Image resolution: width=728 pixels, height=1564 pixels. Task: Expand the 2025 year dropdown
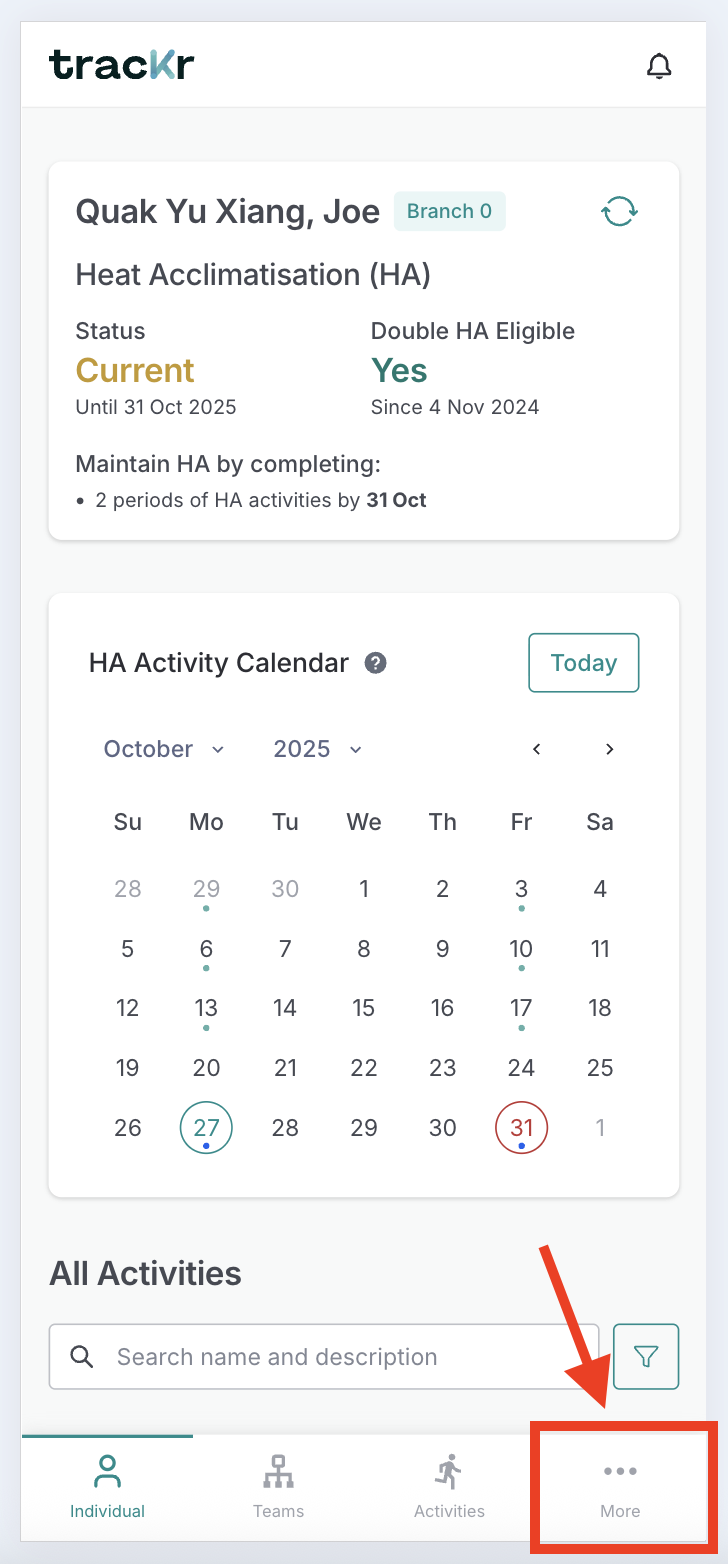point(317,749)
